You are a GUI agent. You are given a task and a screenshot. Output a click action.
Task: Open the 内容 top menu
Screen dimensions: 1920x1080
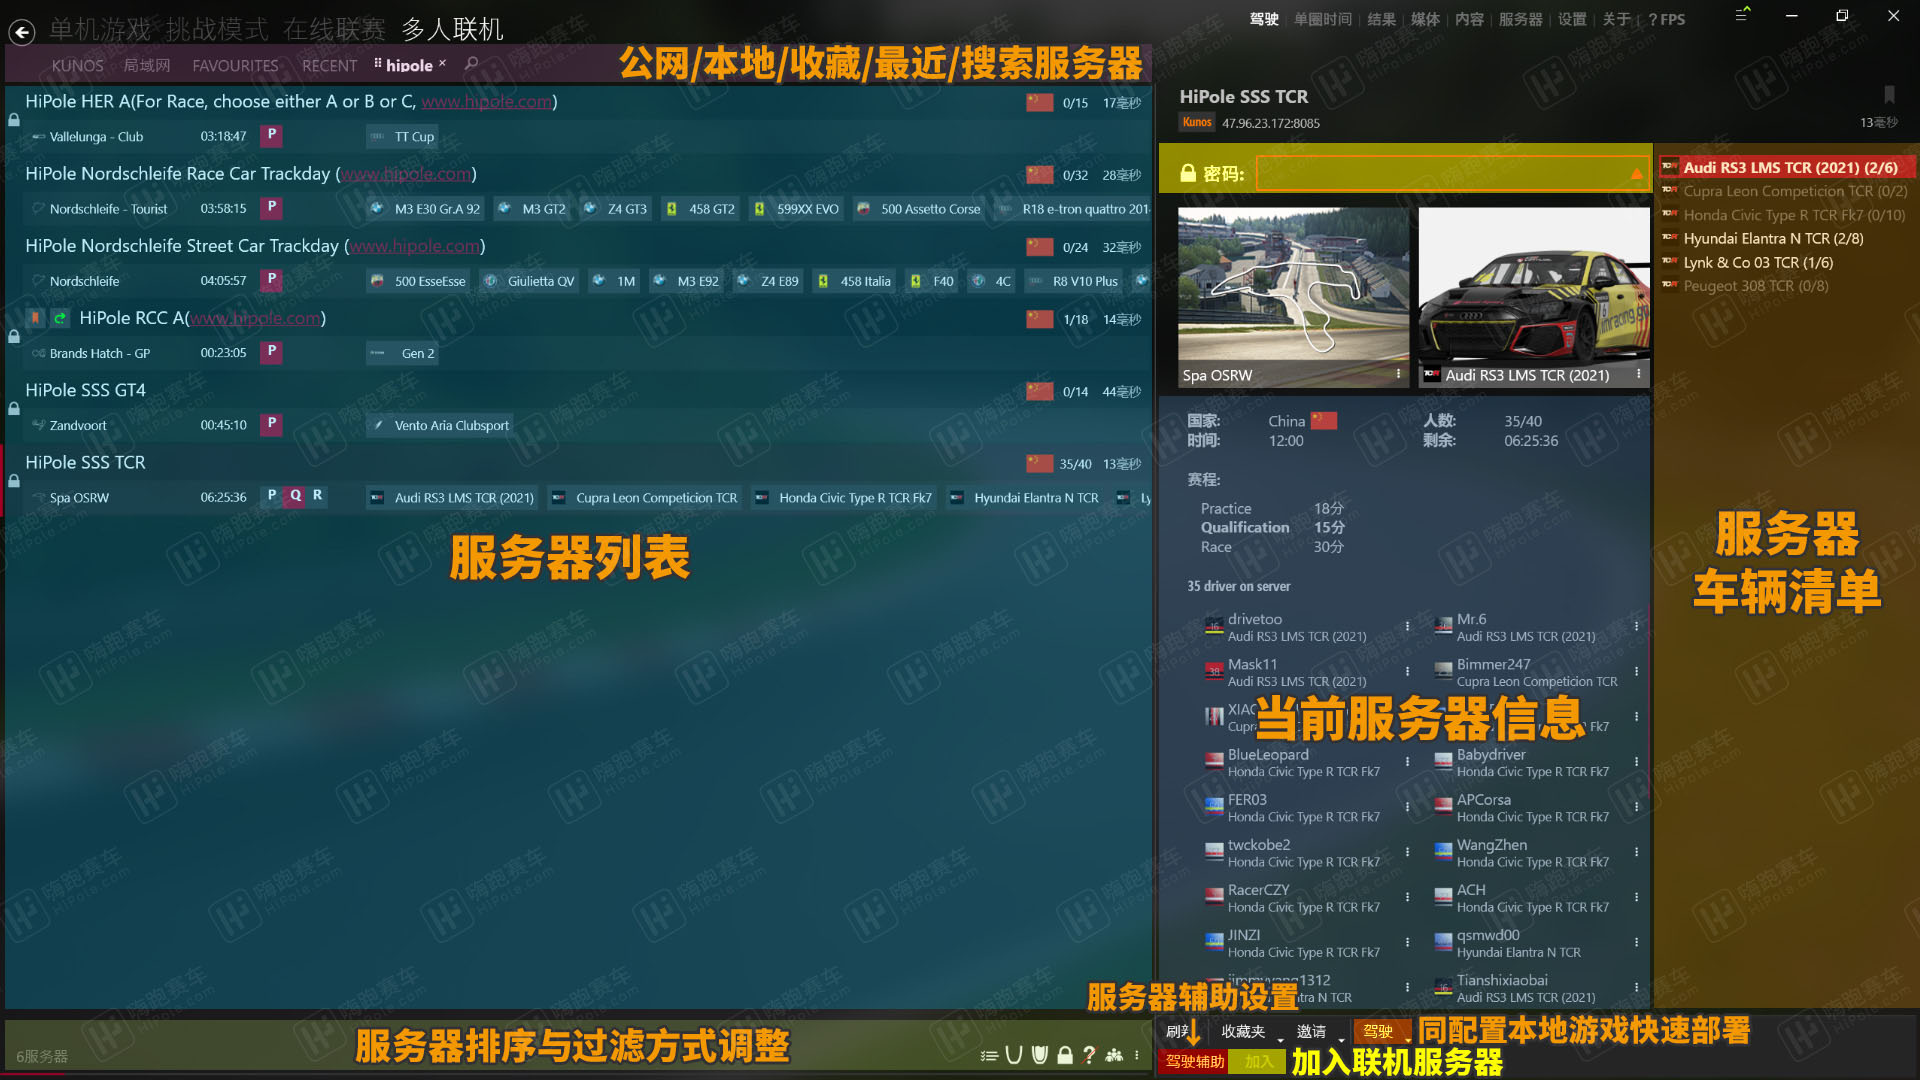1469,19
